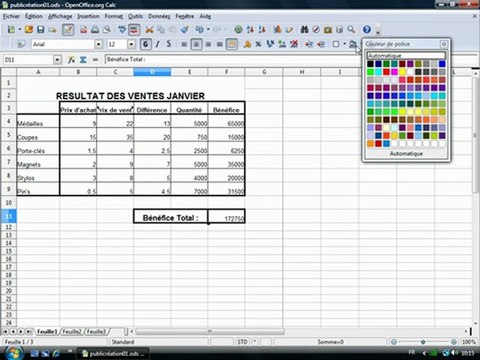Insert a Sum formula
This screenshot has width=480, height=360.
tap(83, 60)
